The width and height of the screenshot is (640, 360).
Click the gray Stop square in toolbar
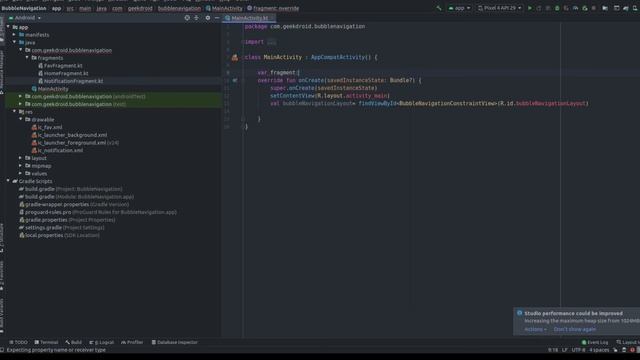click(594, 8)
